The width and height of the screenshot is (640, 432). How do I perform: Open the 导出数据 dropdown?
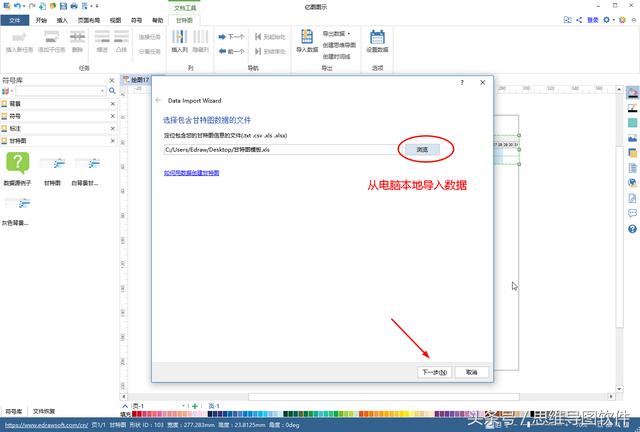coord(336,33)
